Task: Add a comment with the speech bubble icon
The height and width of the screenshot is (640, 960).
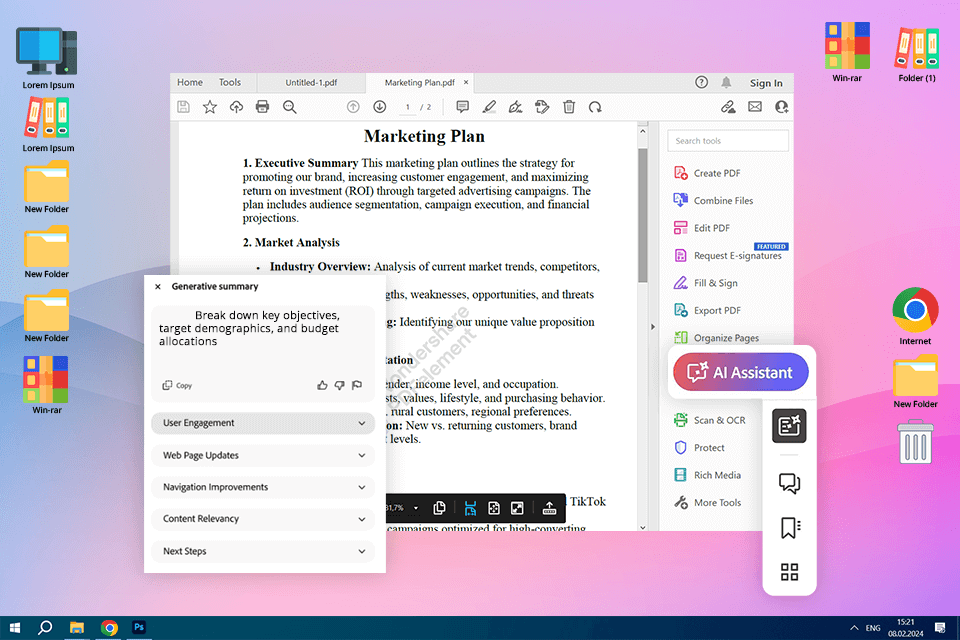Action: (462, 107)
